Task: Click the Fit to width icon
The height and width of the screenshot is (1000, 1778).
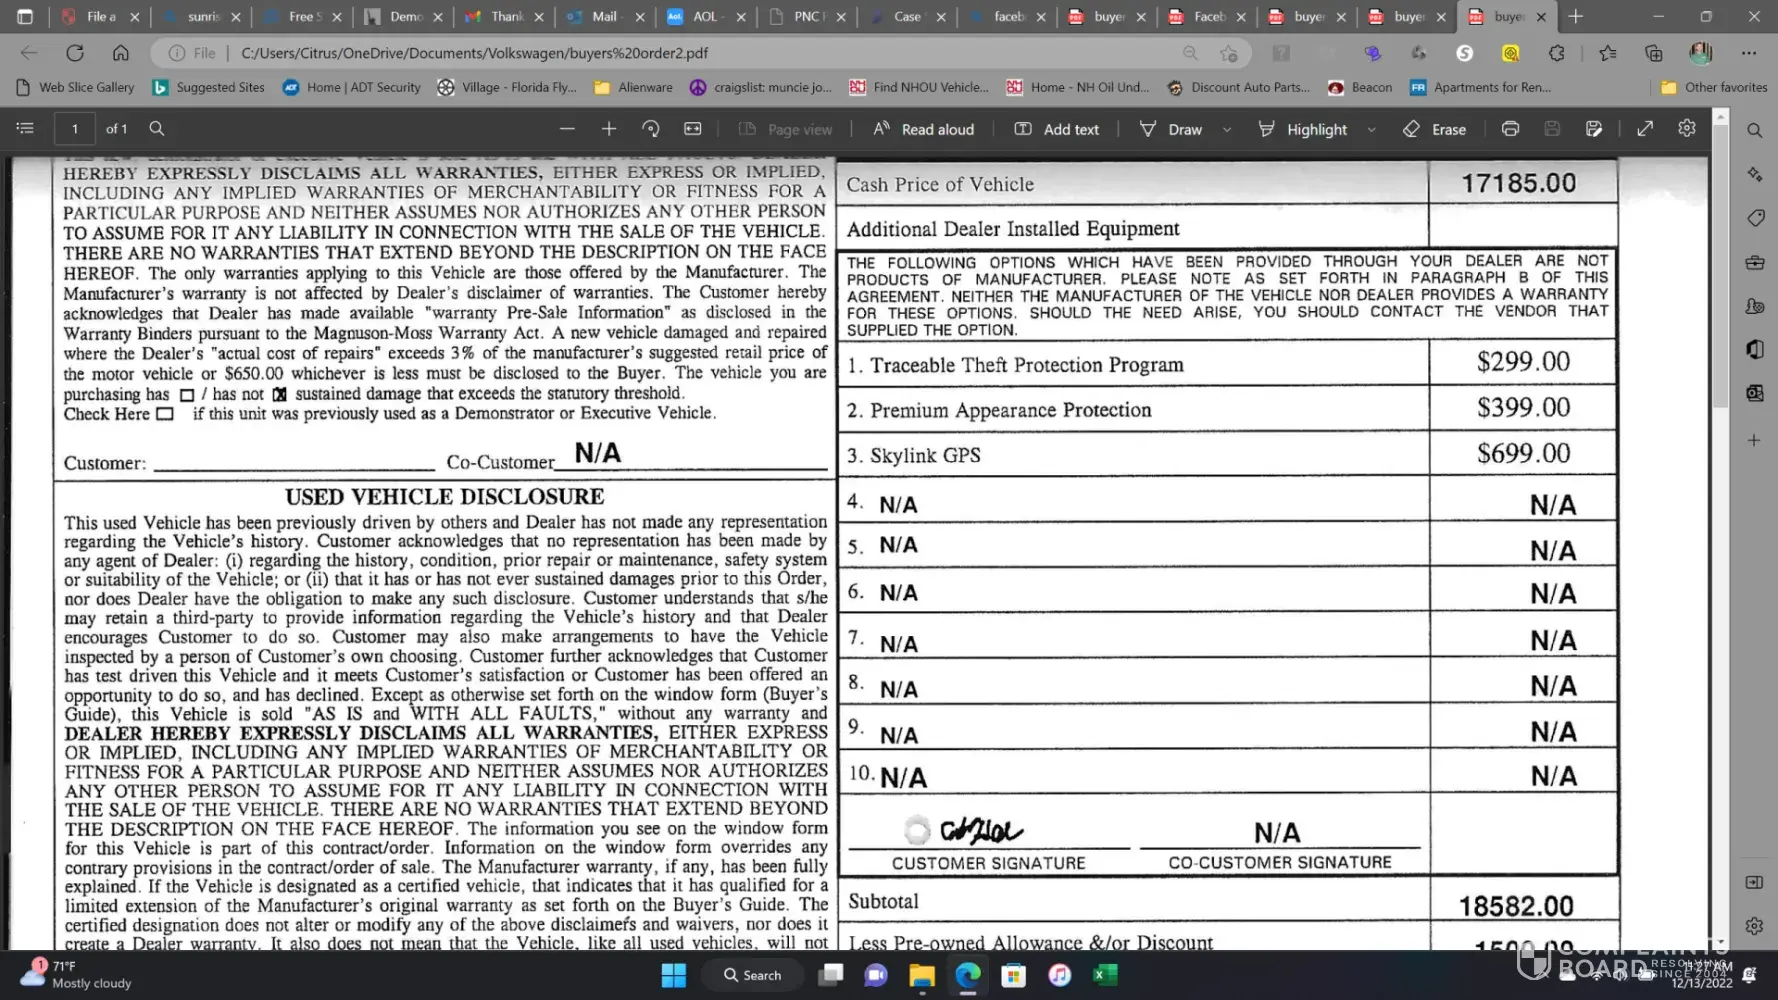Action: 693,129
